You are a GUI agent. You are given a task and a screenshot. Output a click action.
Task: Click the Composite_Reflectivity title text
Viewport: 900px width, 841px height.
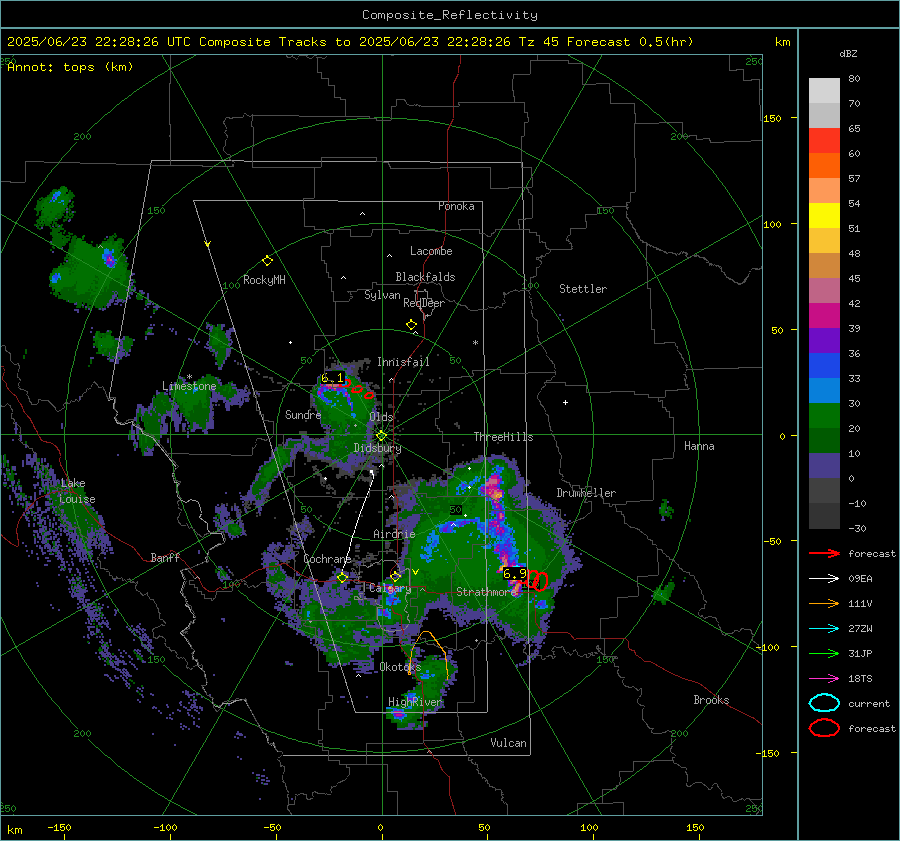(x=450, y=15)
